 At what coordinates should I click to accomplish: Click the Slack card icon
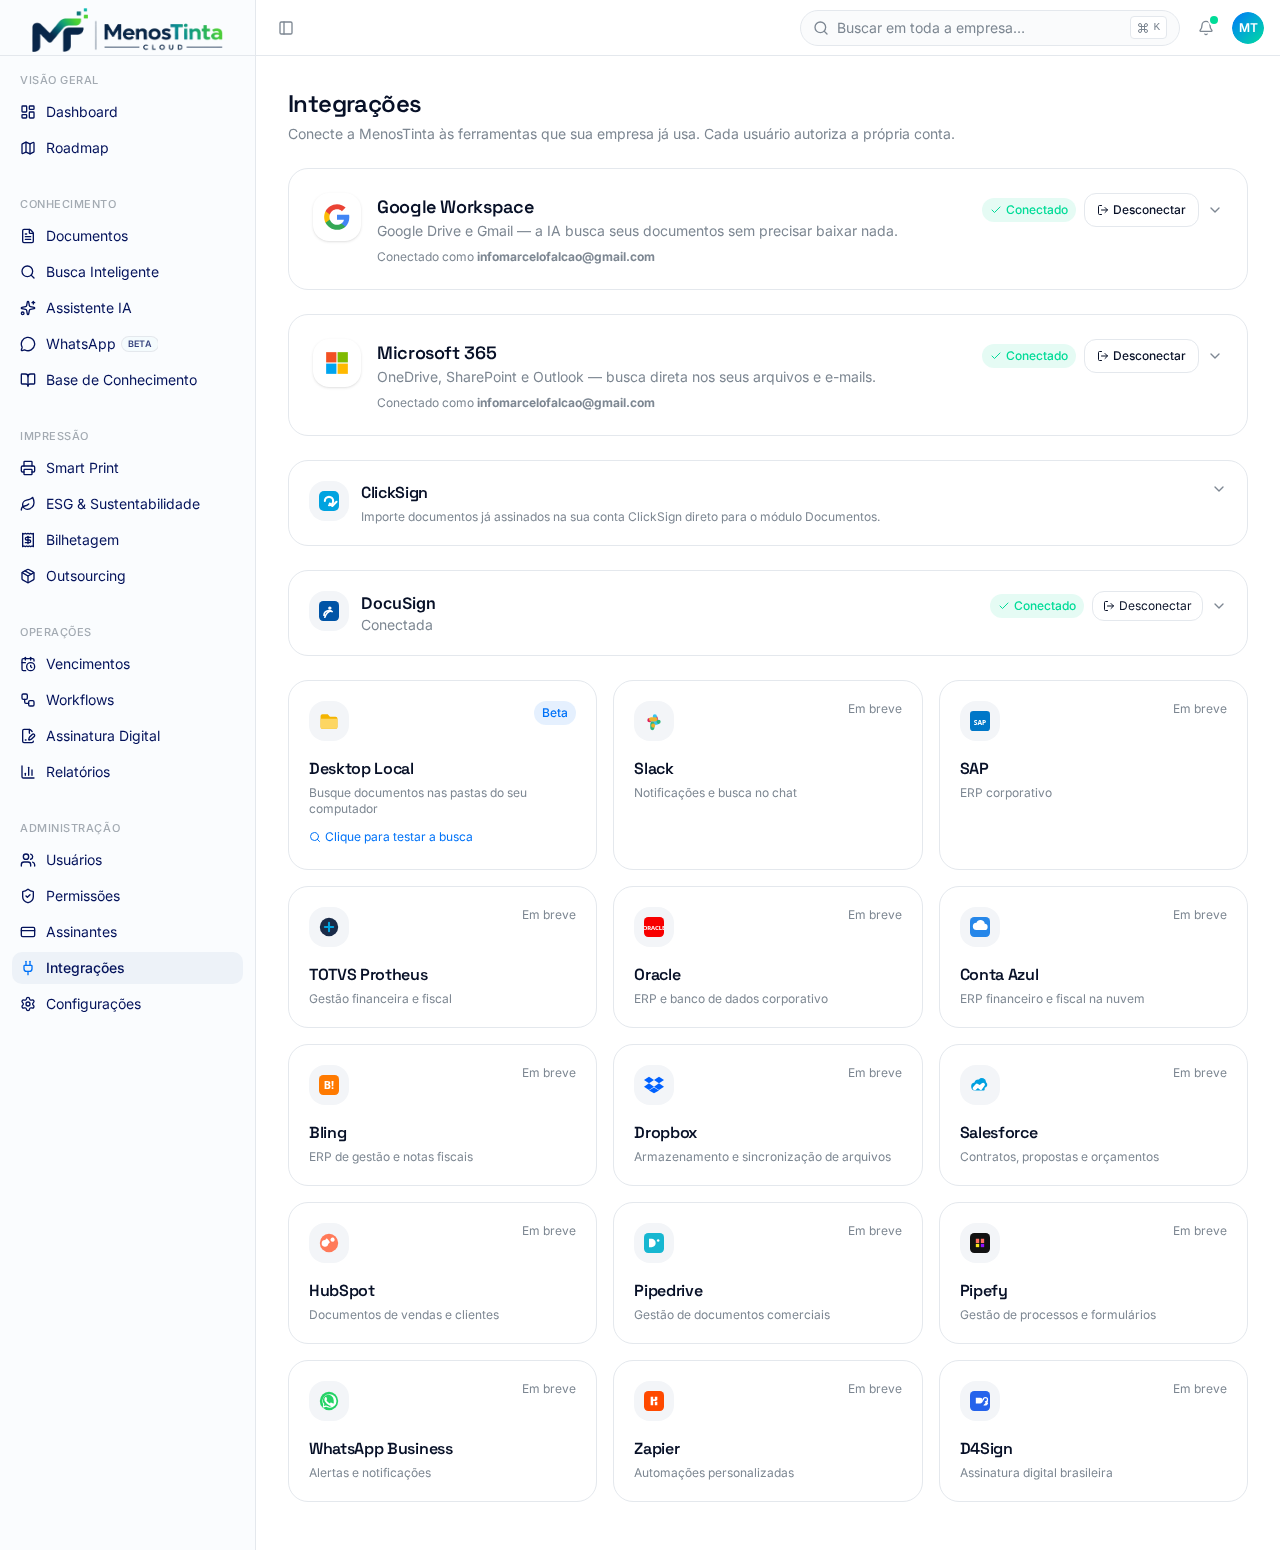pyautogui.click(x=654, y=721)
